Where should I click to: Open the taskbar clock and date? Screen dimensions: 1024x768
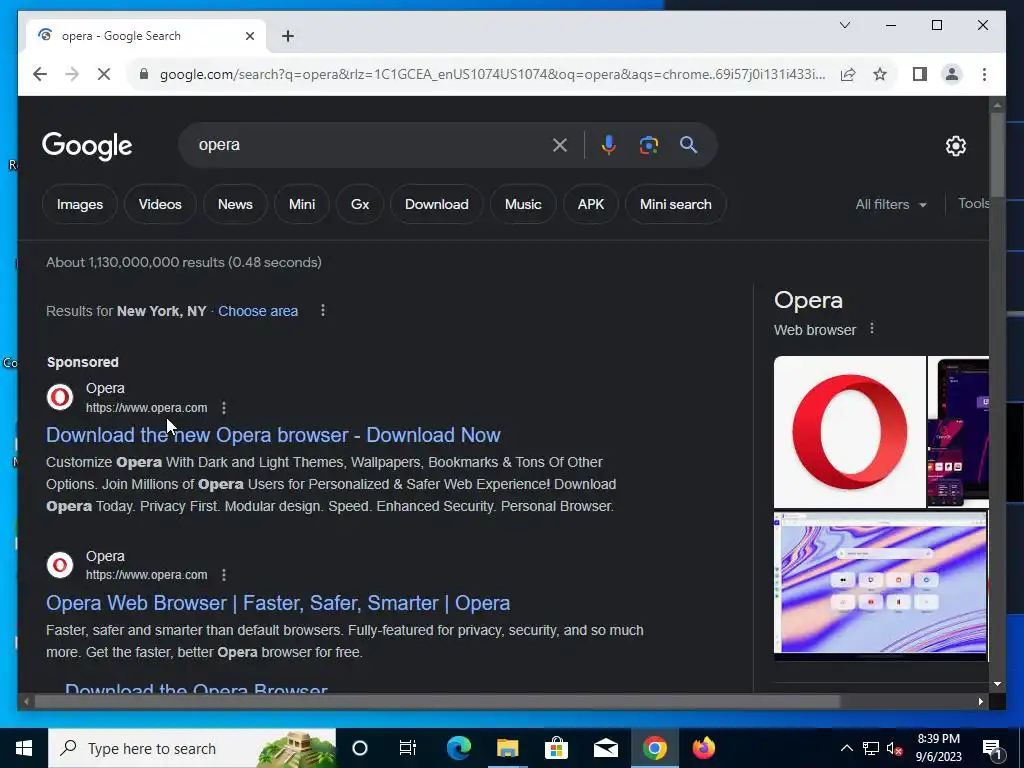coord(938,748)
